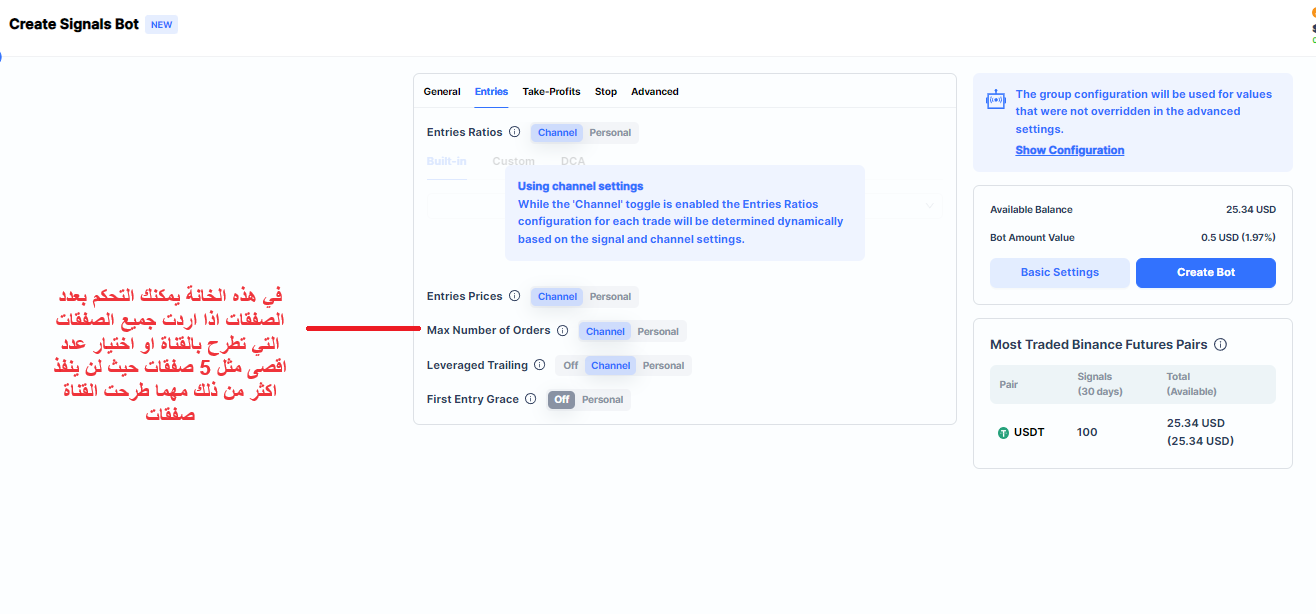The width and height of the screenshot is (1316, 614).
Task: Set Max Number of Orders to Personal
Action: (658, 331)
